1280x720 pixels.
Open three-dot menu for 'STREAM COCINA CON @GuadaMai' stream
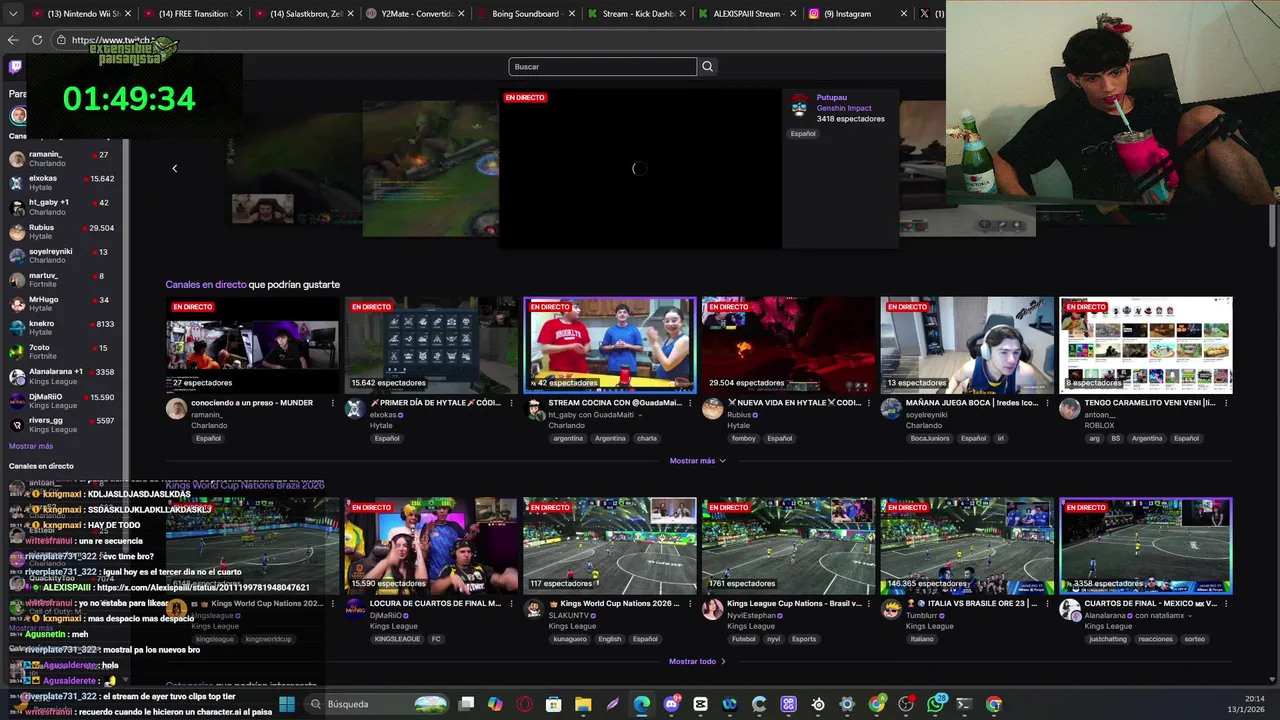pos(690,403)
